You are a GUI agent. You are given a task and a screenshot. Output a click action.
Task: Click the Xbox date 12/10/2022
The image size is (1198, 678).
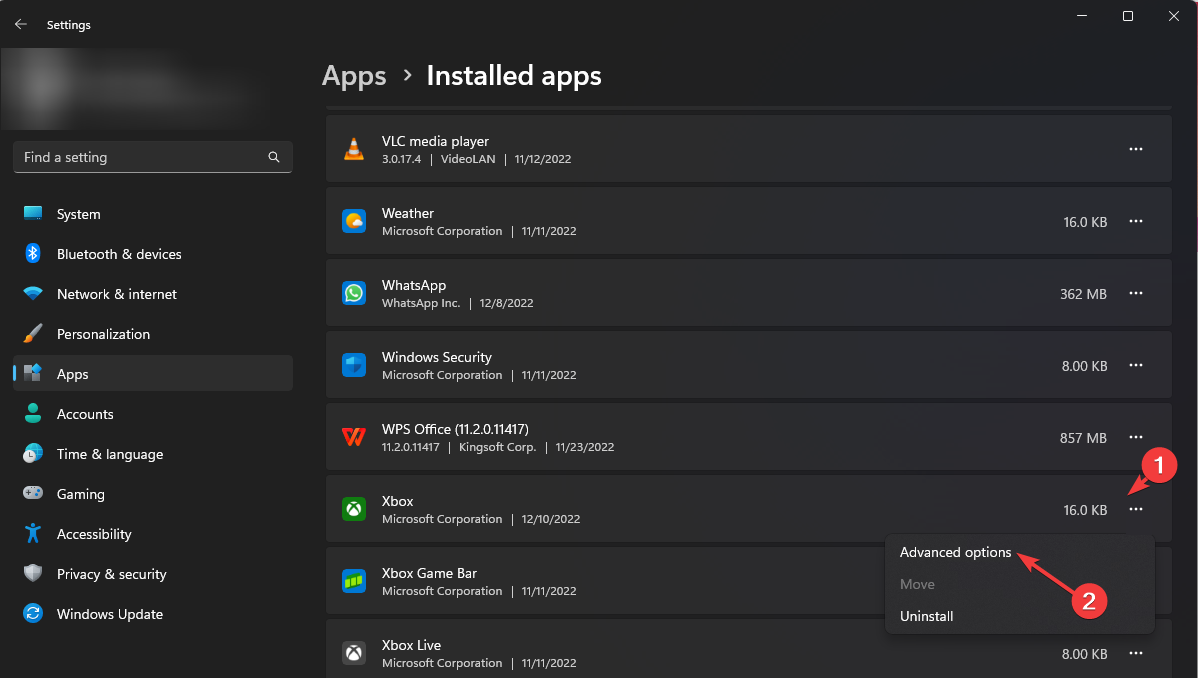coord(550,518)
